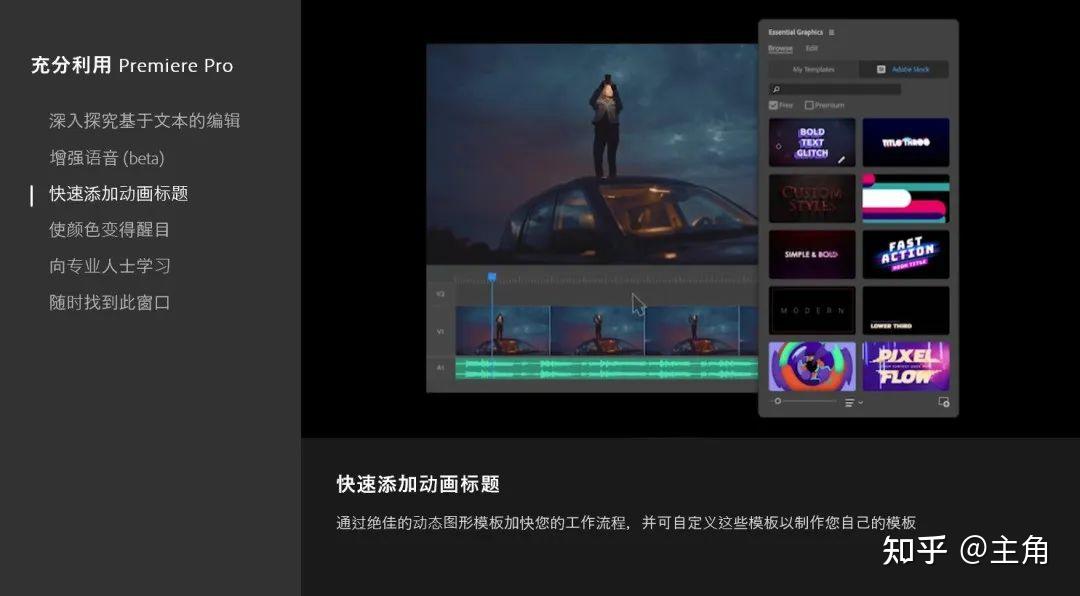Choose colorful circles template thumbnail

pyautogui.click(x=812, y=367)
